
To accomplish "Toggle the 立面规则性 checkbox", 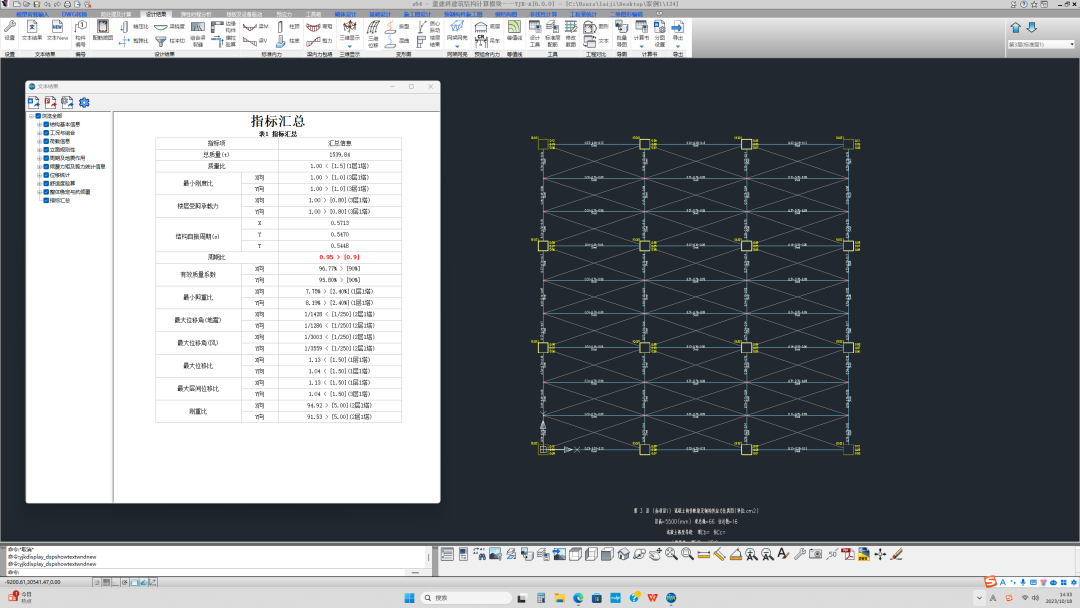I will [46, 149].
